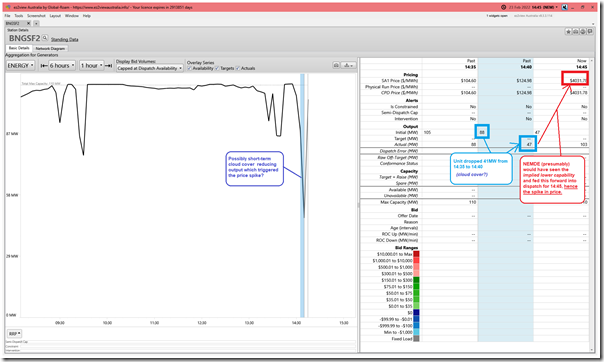Switch to the Network Diagram tab

coord(50,49)
